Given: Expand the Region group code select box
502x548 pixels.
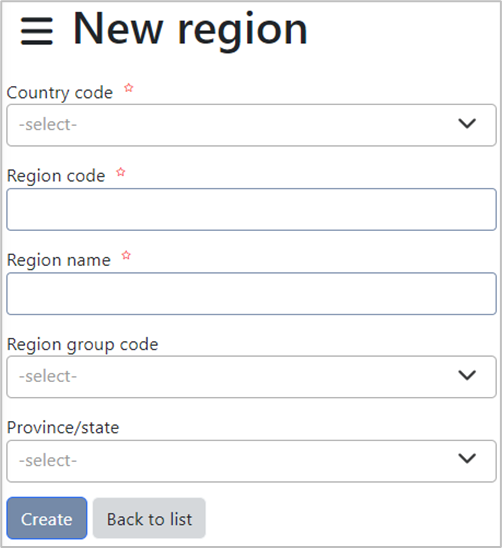Looking at the screenshot, I should point(251,377).
